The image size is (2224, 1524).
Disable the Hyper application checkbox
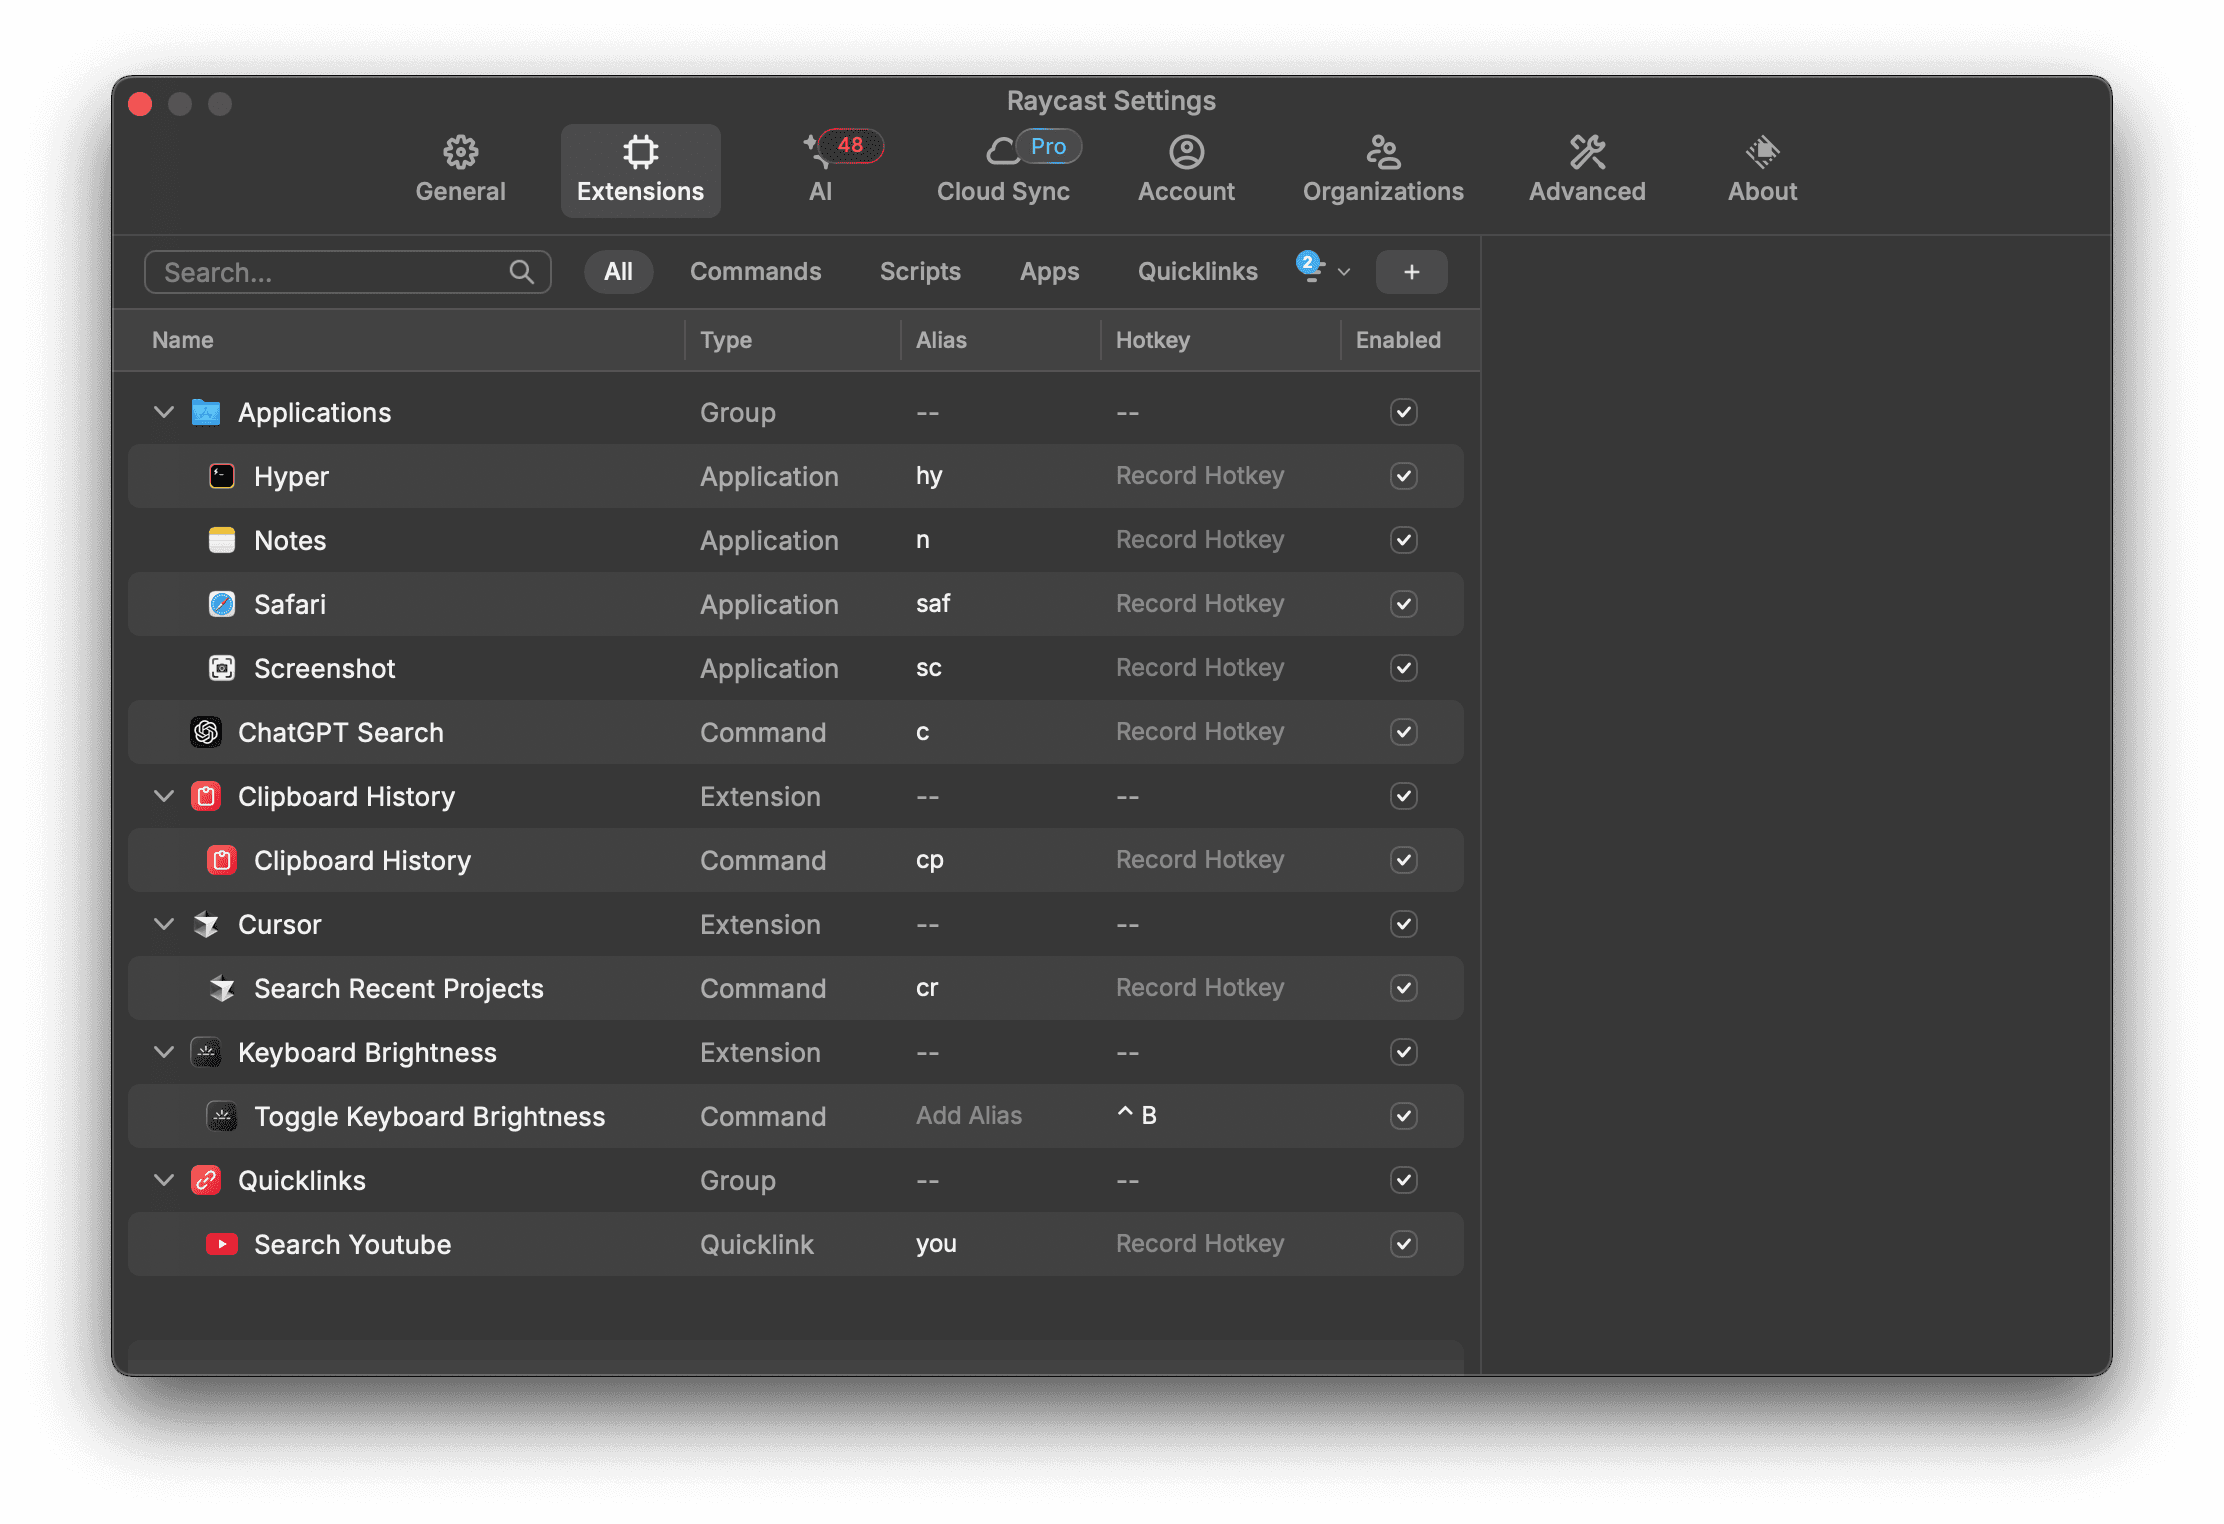click(1403, 476)
